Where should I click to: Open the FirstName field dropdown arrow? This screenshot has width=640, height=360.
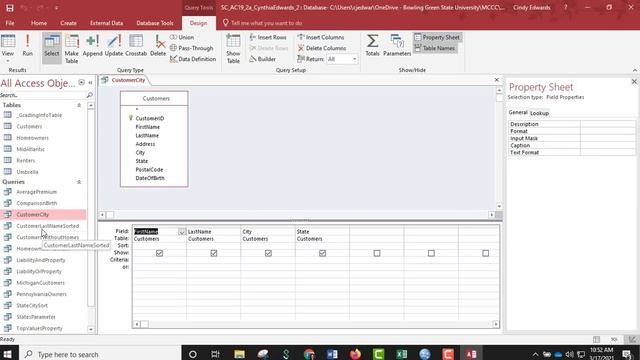coord(182,232)
